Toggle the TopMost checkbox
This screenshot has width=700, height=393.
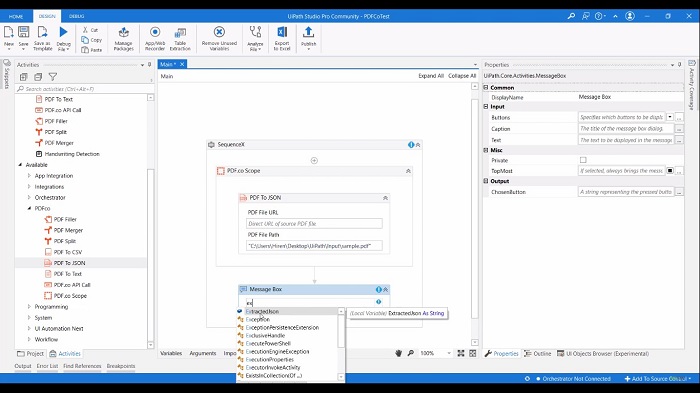pyautogui.click(x=670, y=171)
